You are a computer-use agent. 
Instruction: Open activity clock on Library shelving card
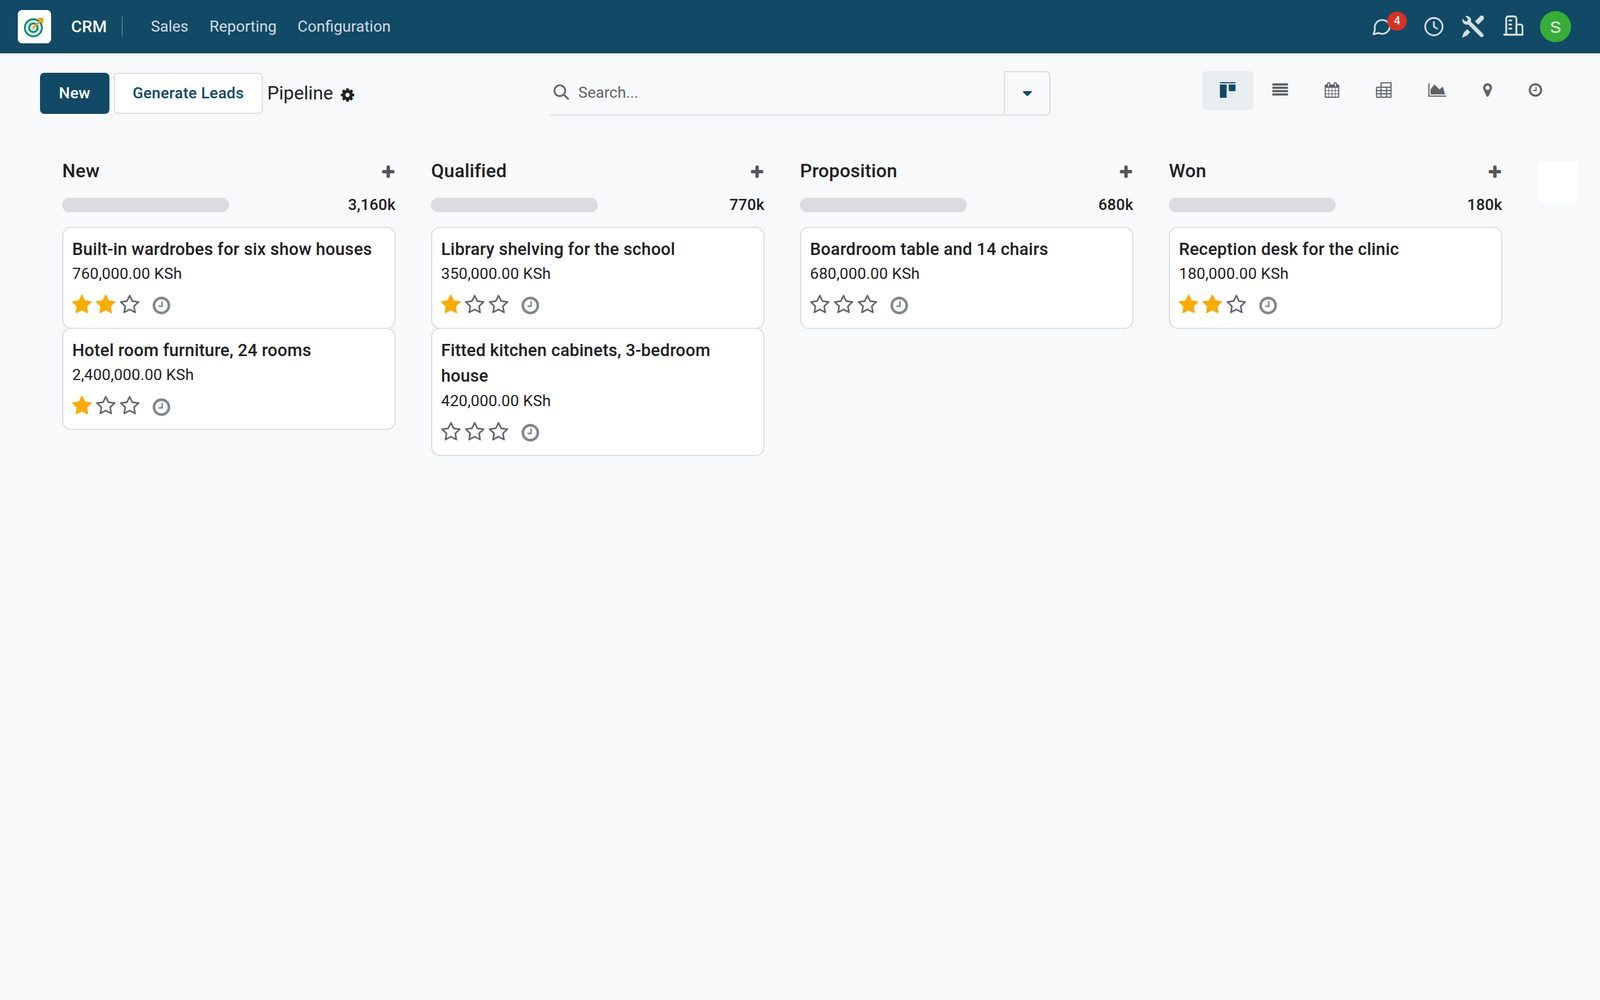click(x=530, y=306)
